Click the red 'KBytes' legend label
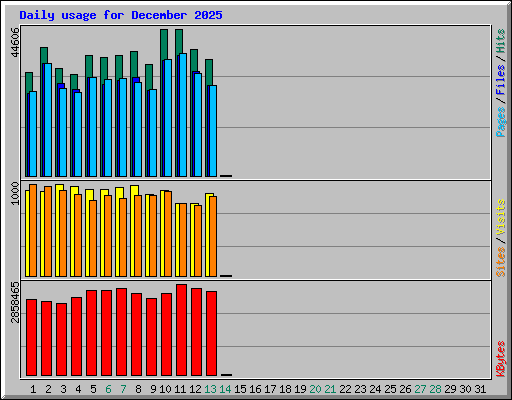This screenshot has width=512, height=400. coord(501,359)
